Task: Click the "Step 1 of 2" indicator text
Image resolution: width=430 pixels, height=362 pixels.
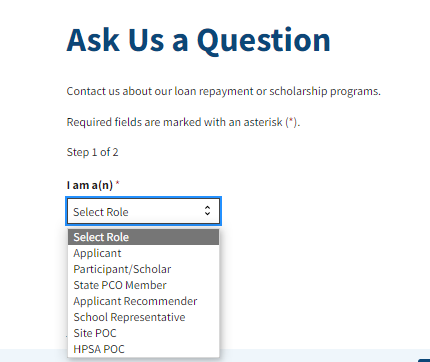Action: pyautogui.click(x=92, y=152)
